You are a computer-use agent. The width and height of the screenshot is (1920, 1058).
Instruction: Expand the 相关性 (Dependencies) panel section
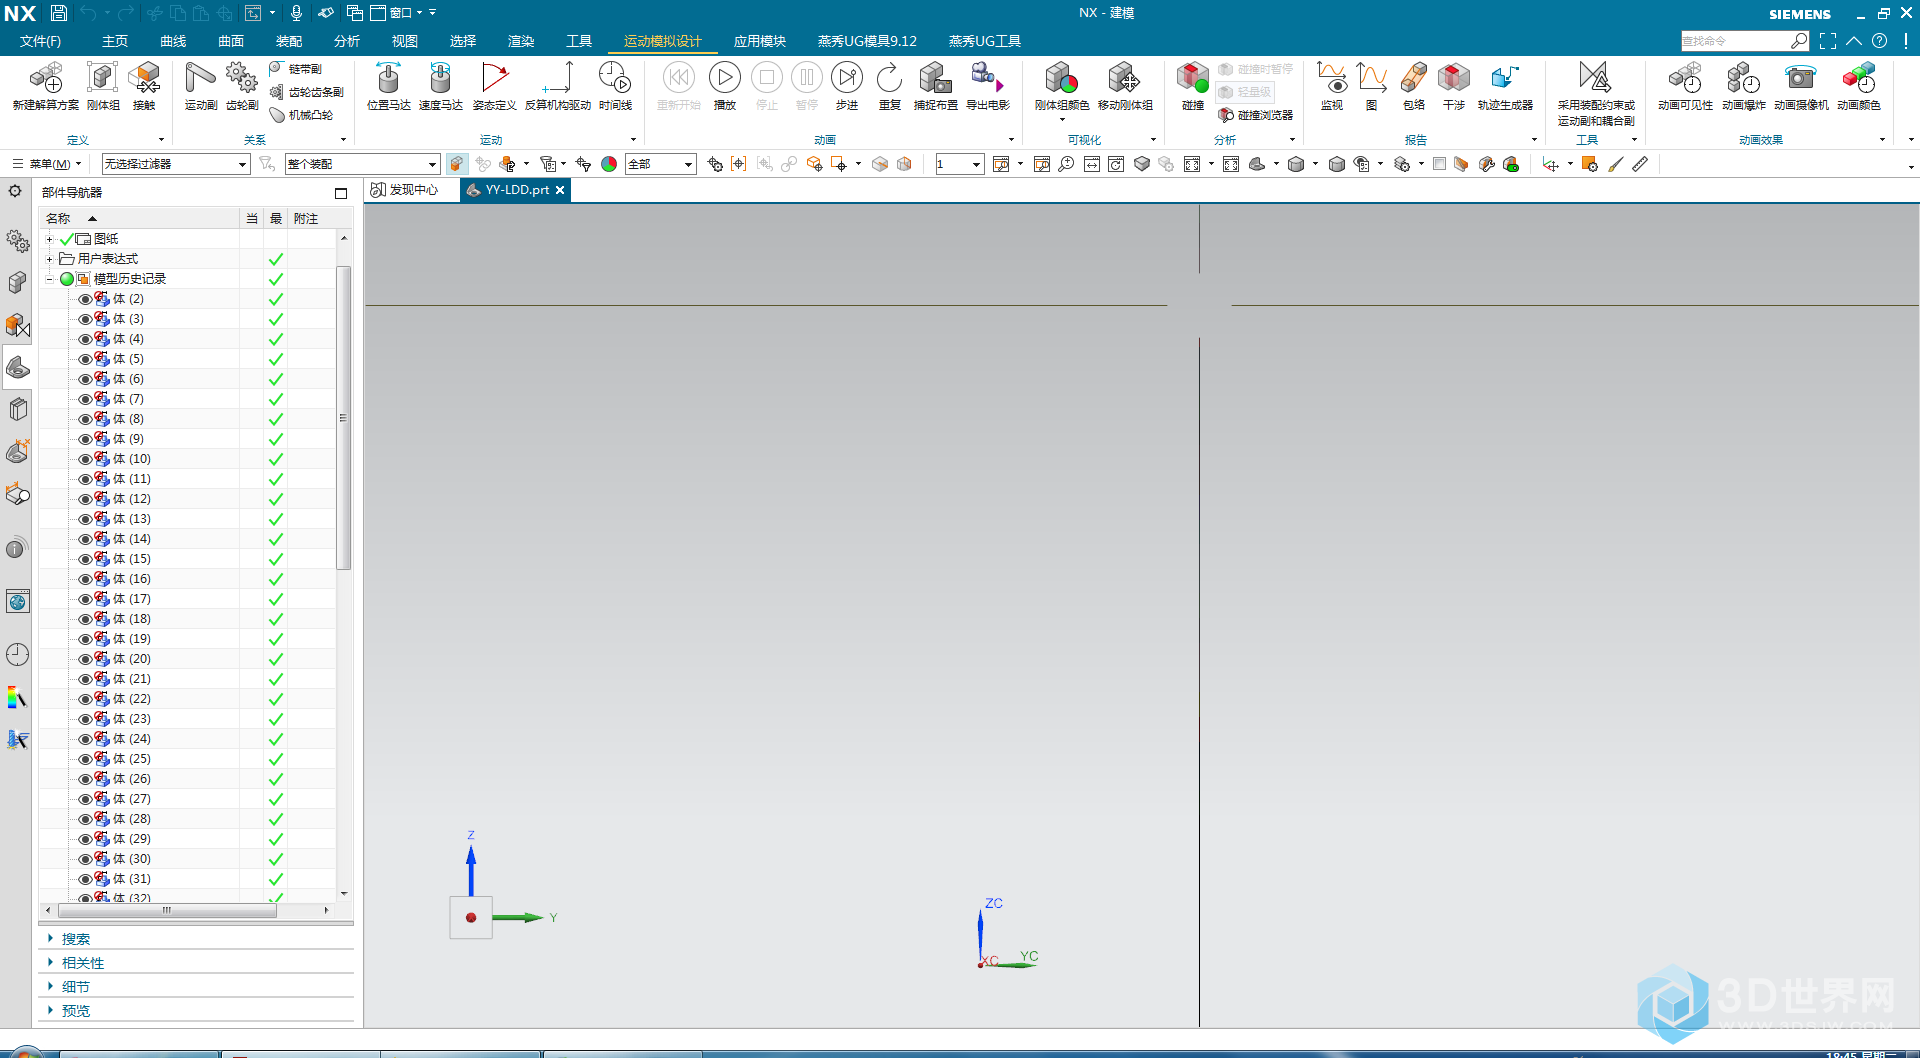(50, 963)
